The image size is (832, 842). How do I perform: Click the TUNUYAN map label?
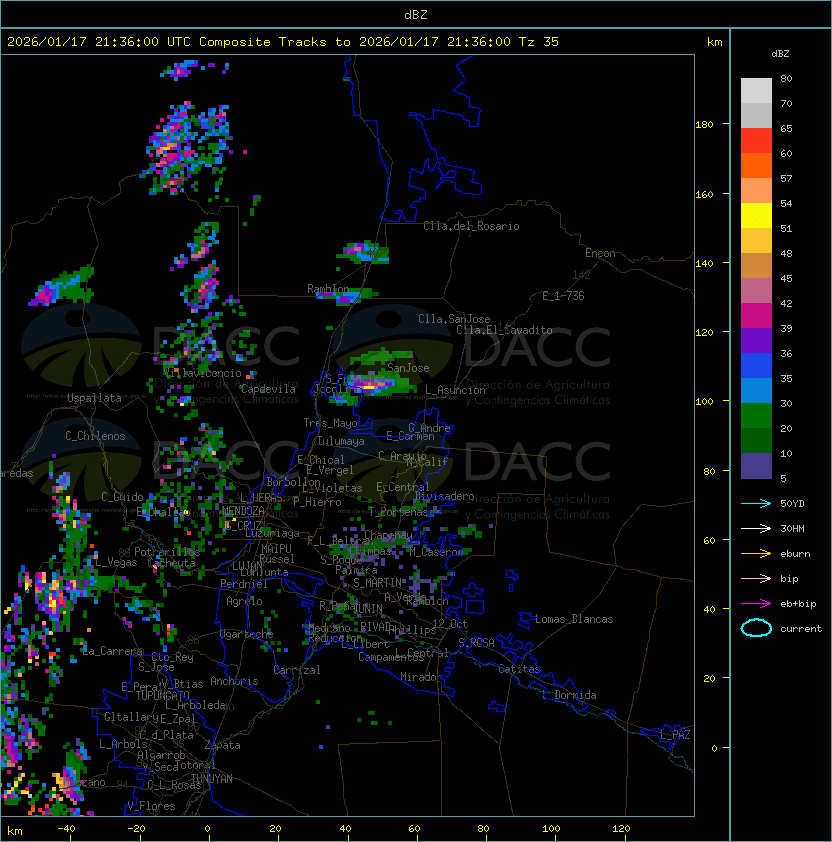pos(212,779)
